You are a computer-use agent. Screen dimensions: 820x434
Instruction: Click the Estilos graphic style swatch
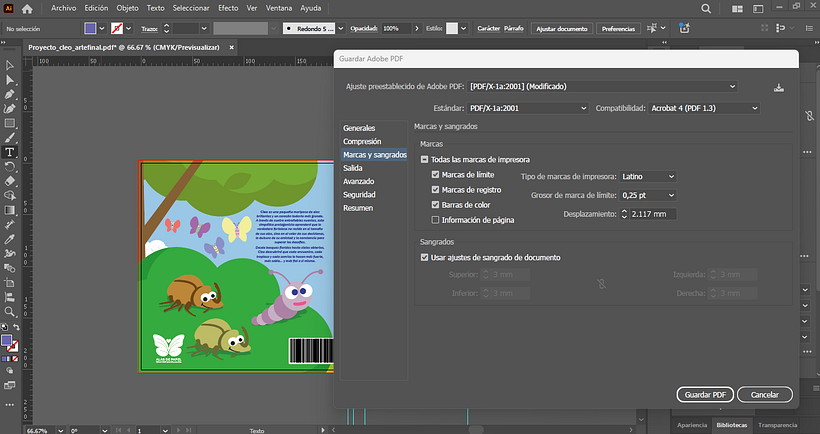point(452,28)
